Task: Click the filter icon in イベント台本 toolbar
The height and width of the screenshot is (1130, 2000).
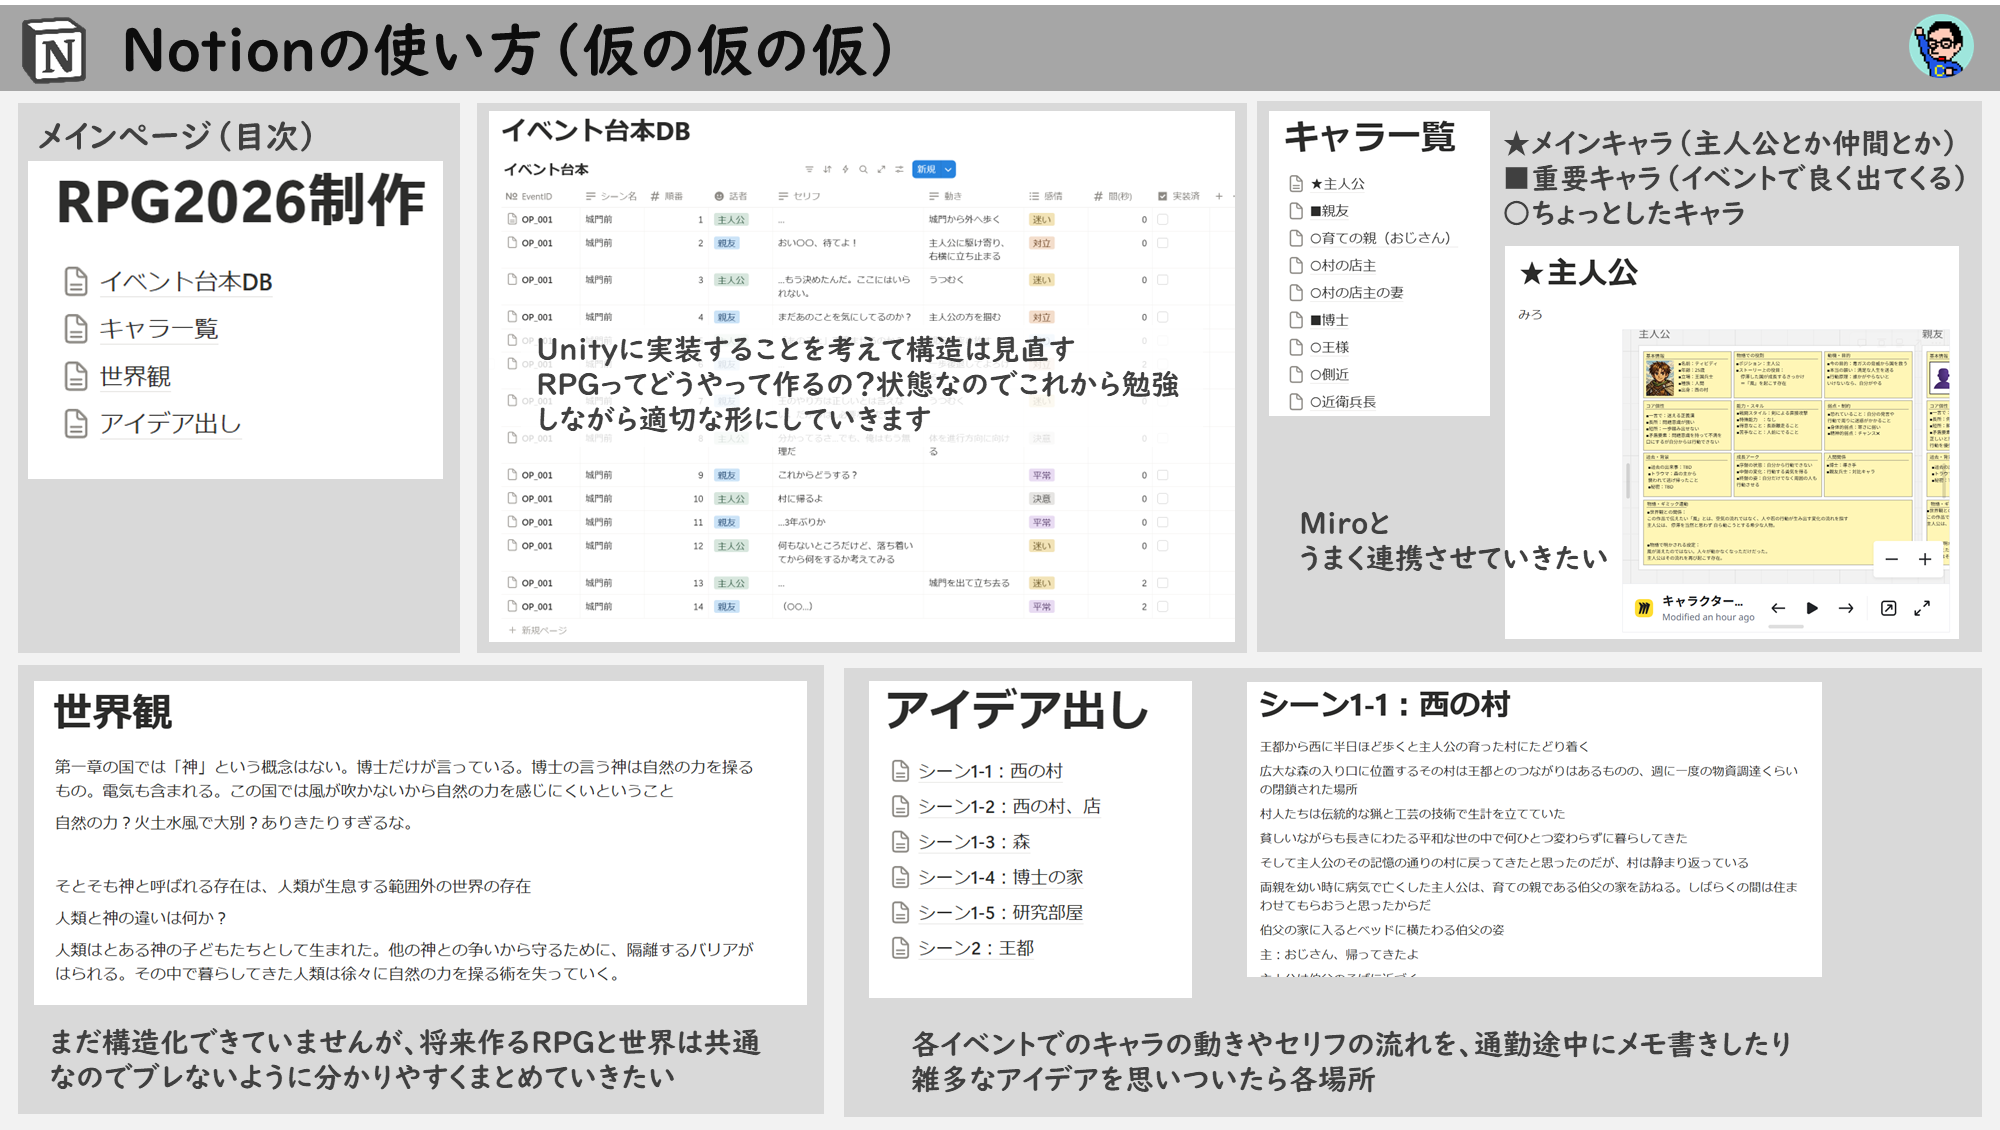Action: 809,169
